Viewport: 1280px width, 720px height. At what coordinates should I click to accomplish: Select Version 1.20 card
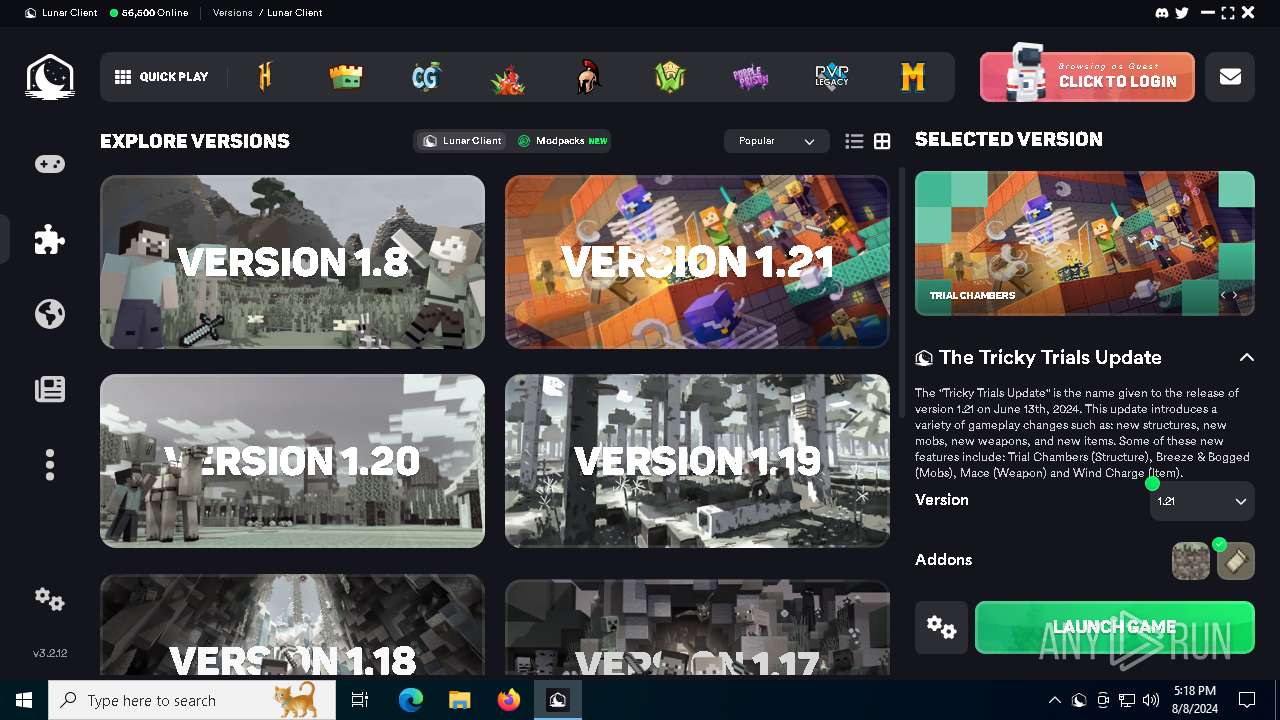pos(292,461)
